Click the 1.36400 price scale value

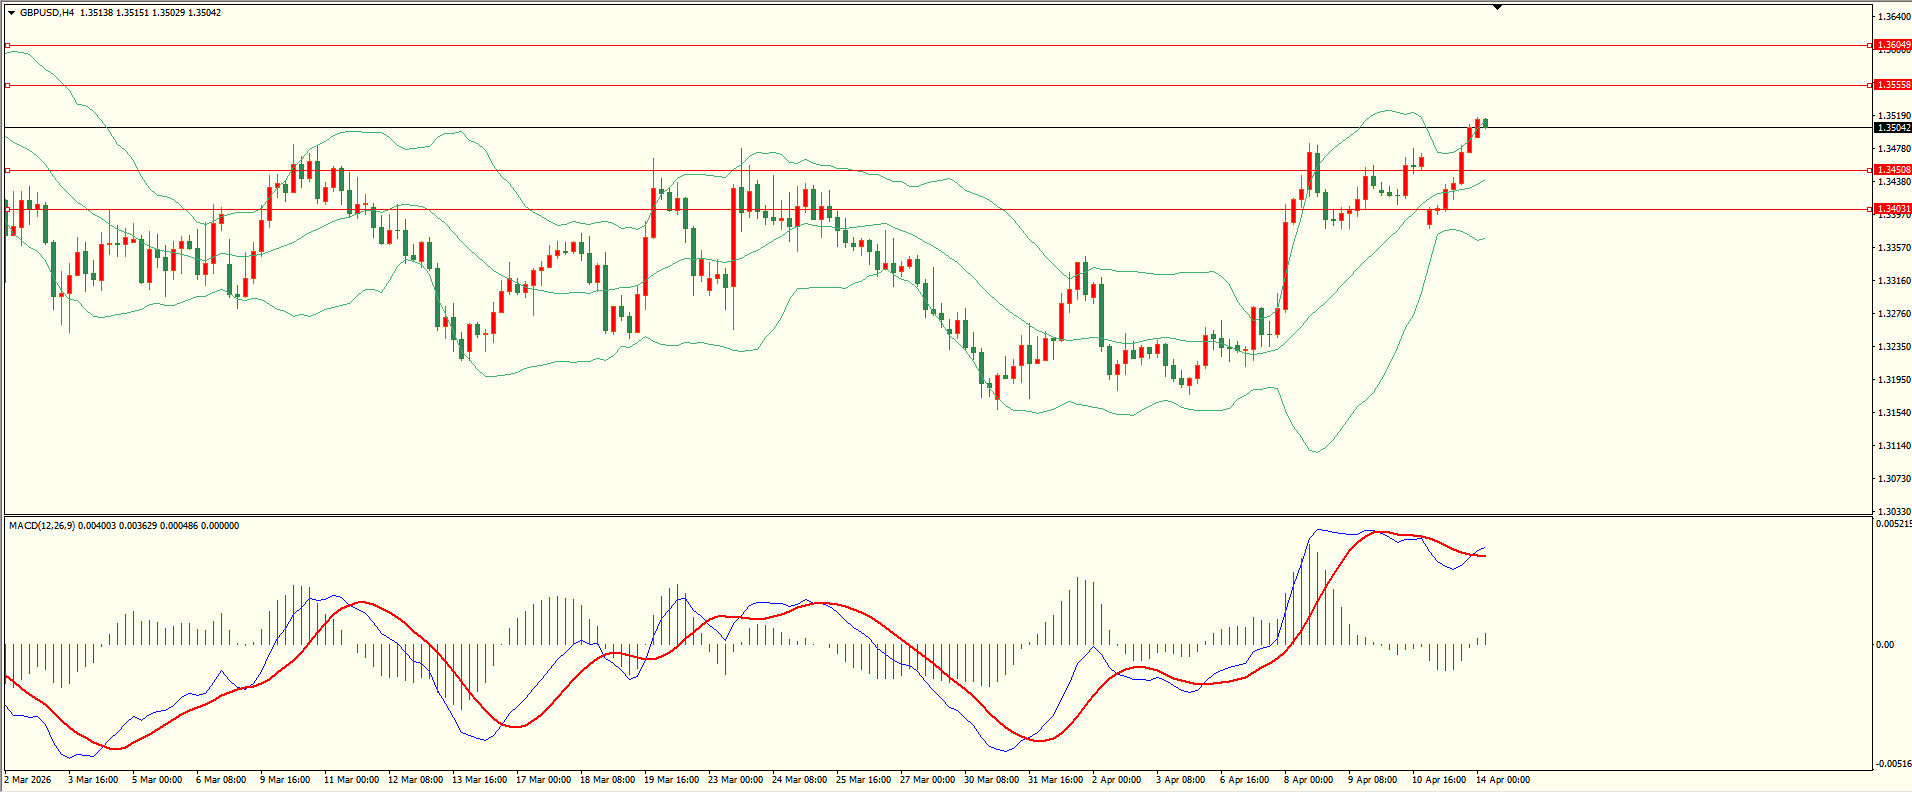pos(1893,17)
